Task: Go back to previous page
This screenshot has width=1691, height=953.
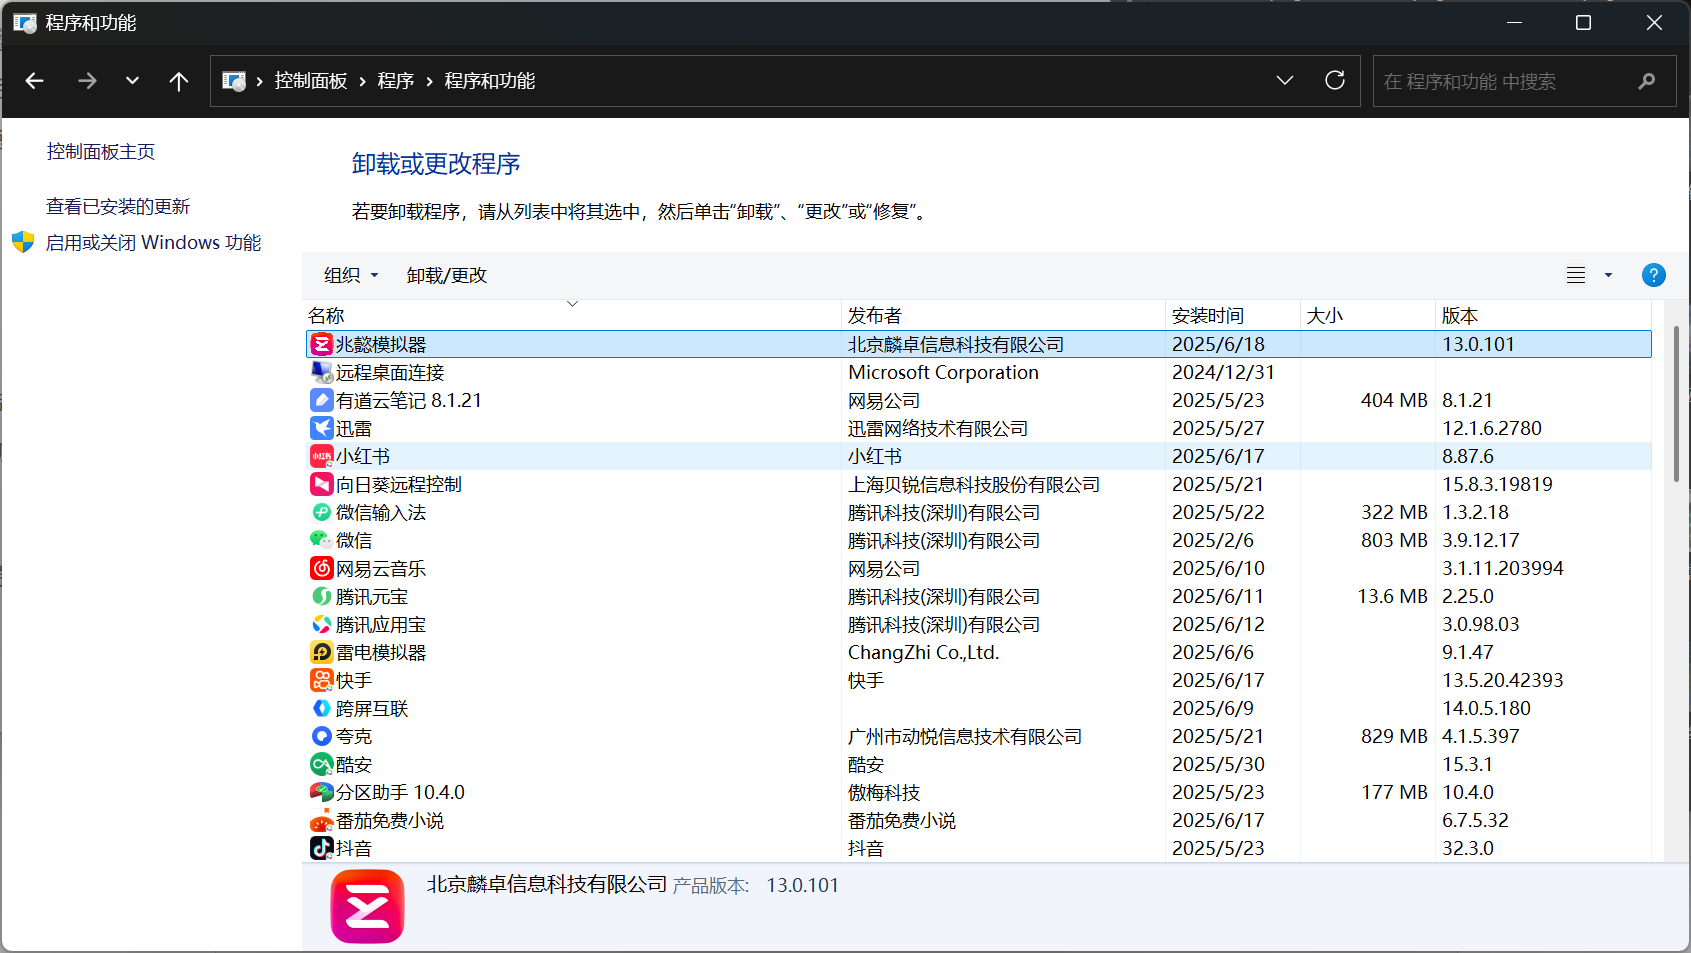Action: click(x=35, y=81)
